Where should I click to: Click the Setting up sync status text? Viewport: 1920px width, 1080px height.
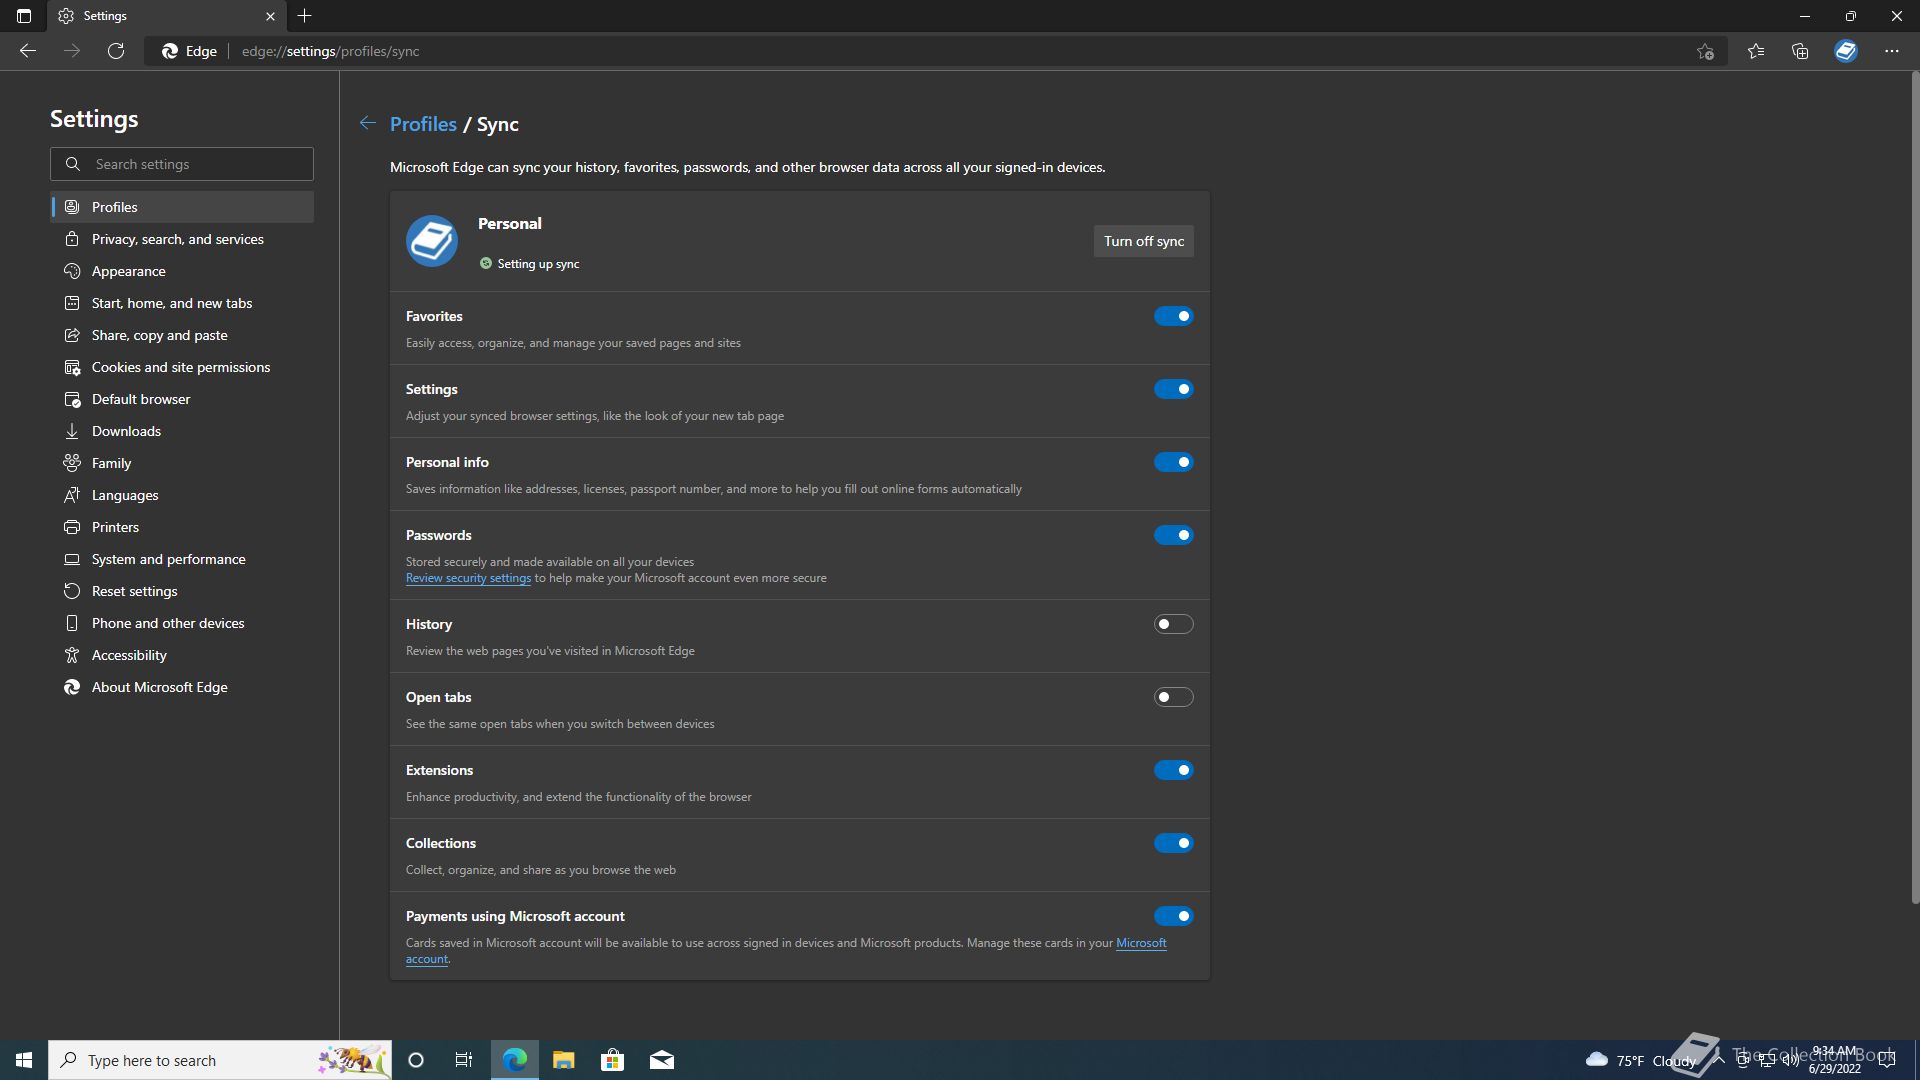pyautogui.click(x=538, y=264)
